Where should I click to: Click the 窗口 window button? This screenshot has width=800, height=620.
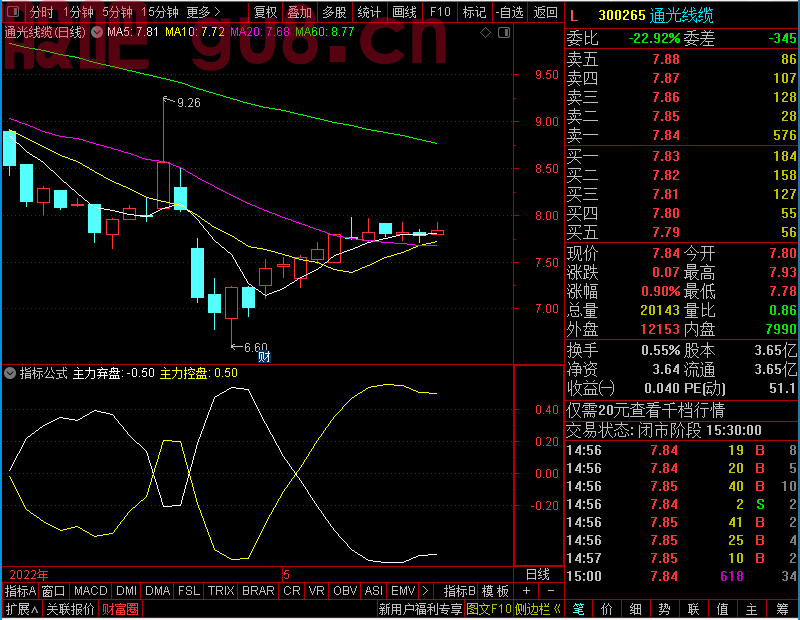click(54, 591)
